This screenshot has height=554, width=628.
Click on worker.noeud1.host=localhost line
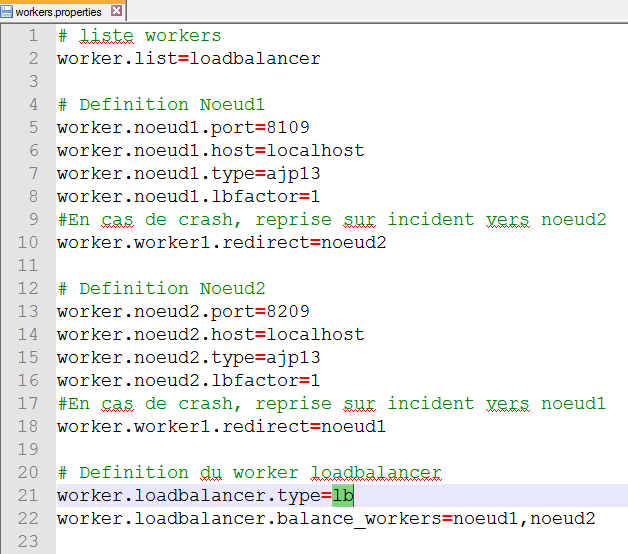210,151
